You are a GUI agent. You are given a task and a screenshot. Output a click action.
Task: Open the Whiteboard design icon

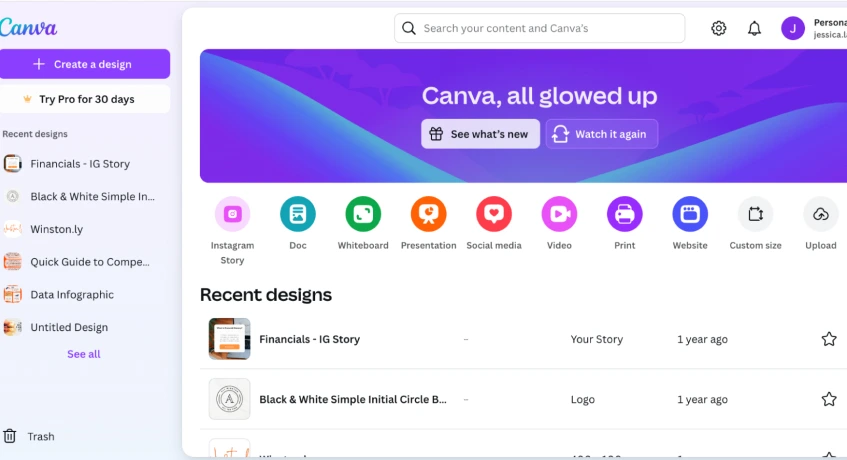(363, 214)
